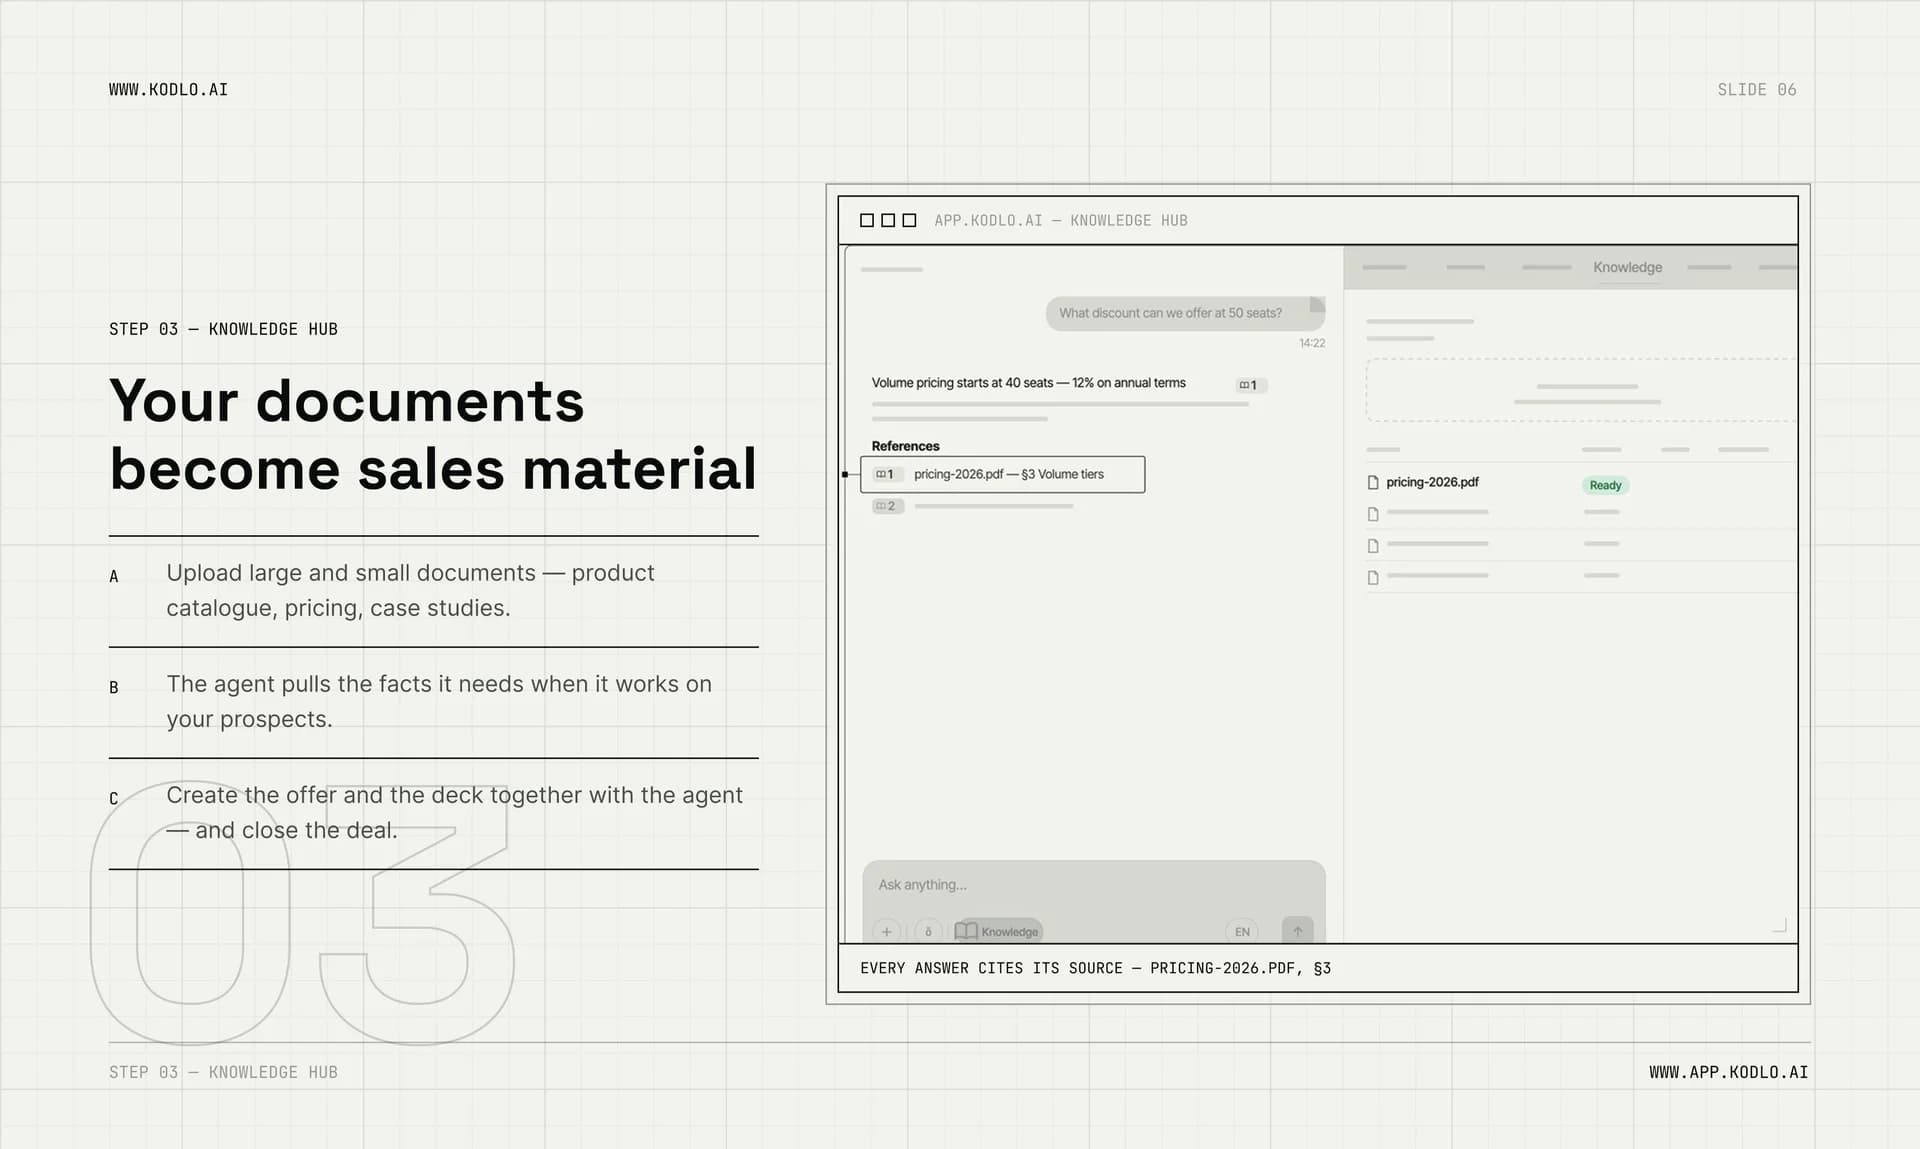1920x1149 pixels.
Task: Click citation badge 1 beside the volume pricing answer
Action: pyautogui.click(x=1250, y=385)
